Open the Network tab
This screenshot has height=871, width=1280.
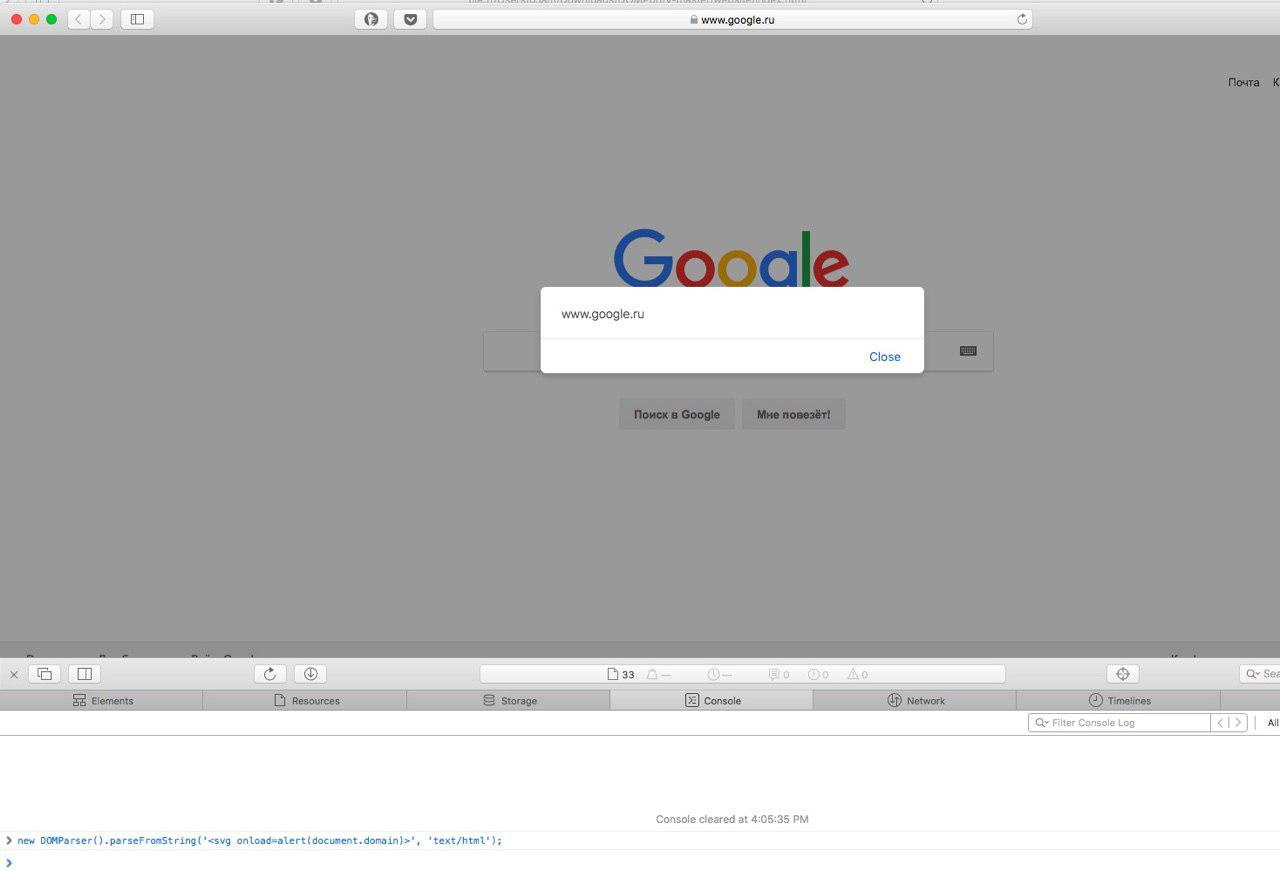point(915,700)
